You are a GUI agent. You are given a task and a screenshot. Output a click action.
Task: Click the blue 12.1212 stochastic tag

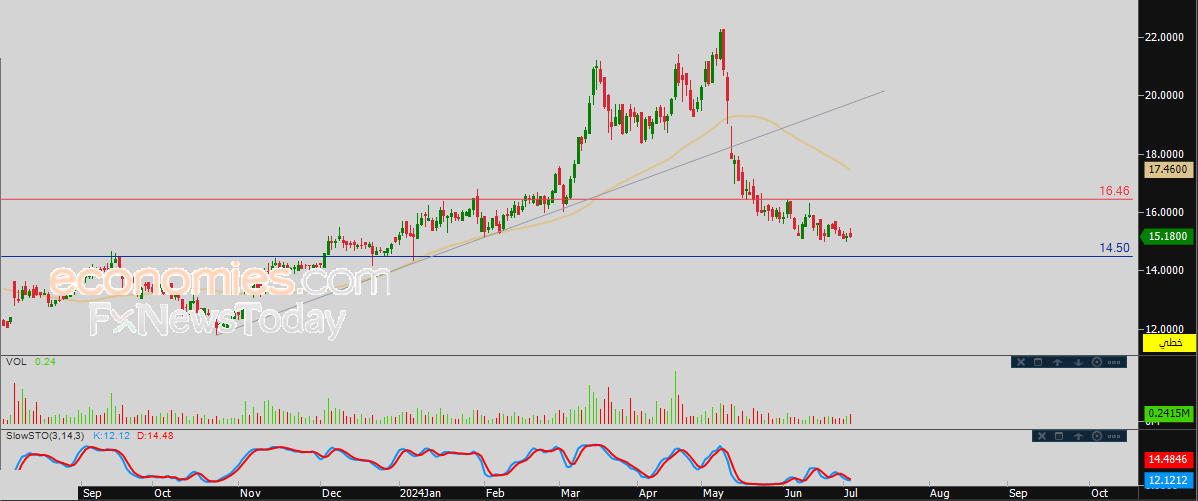pyautogui.click(x=1169, y=480)
